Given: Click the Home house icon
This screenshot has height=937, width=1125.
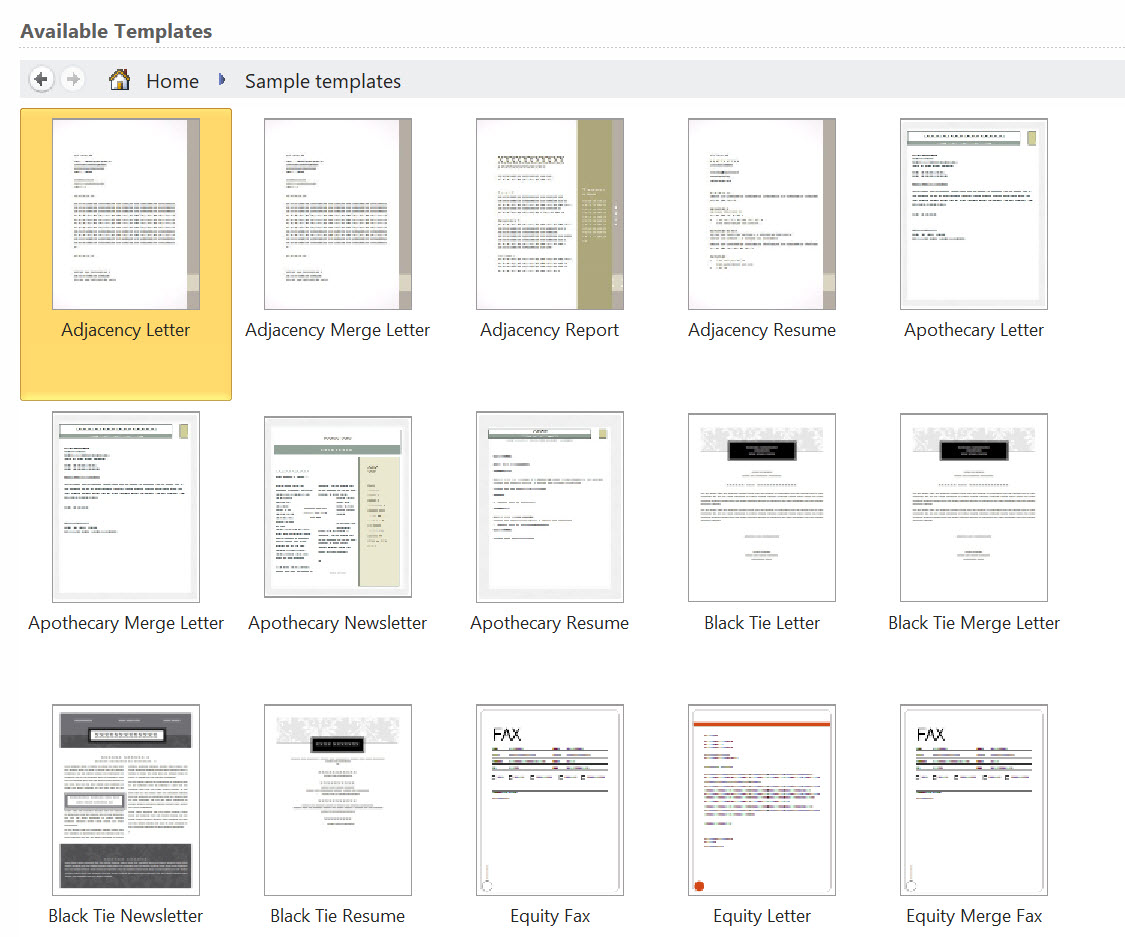Looking at the screenshot, I should [120, 81].
